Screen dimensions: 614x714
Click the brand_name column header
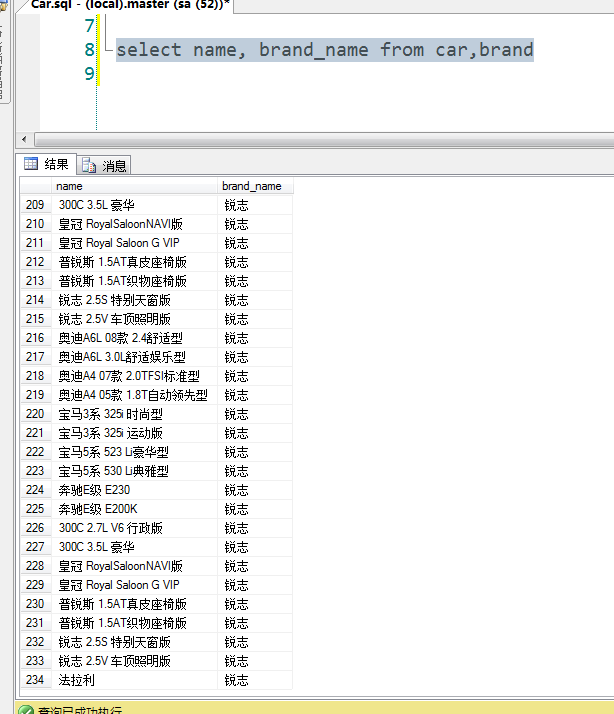point(255,186)
